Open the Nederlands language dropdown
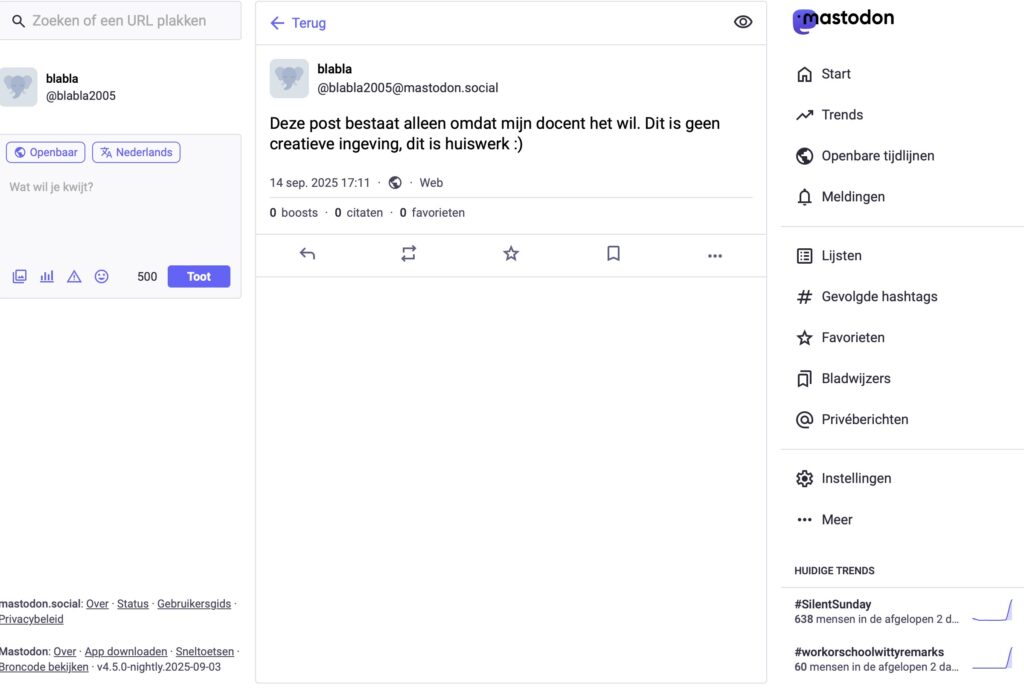 click(x=136, y=152)
